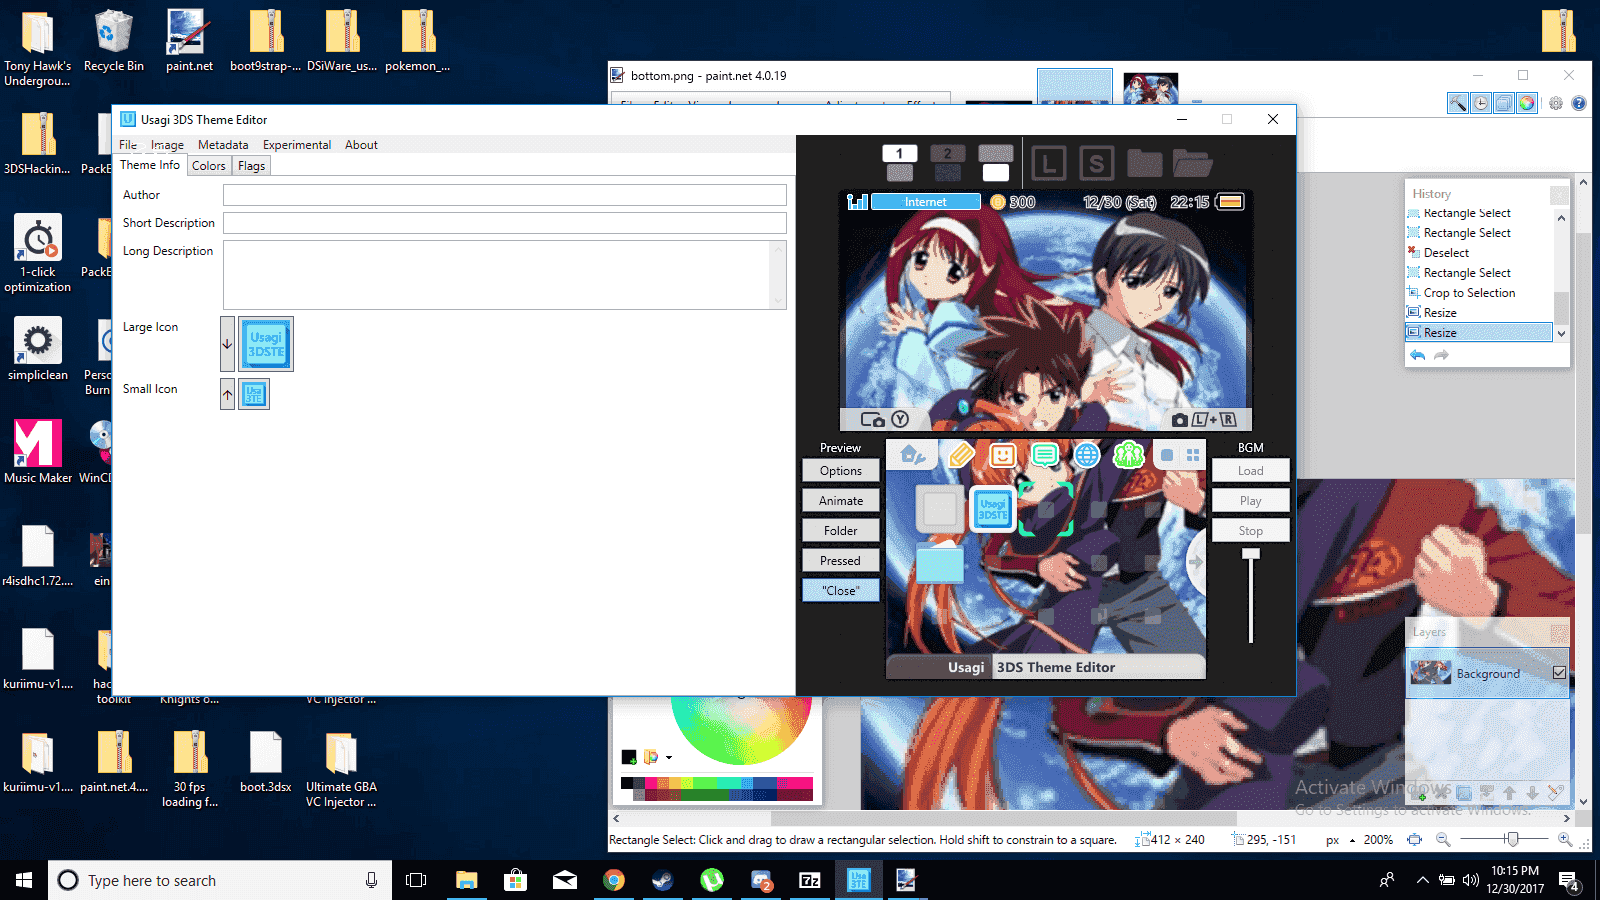Switch to the Theme Info tab
Image resolution: width=1600 pixels, height=900 pixels.
(150, 165)
